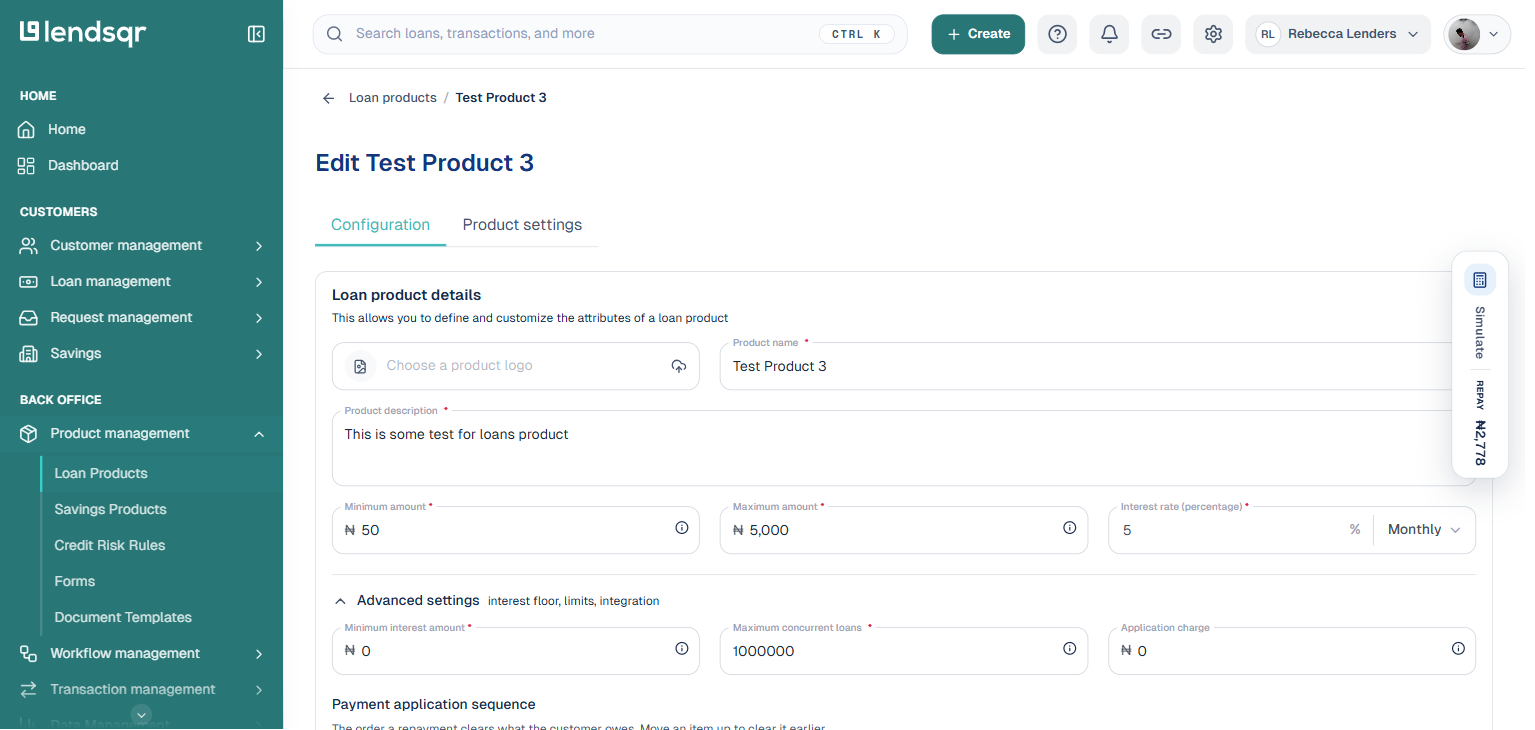
Task: Click the lendsqr logo
Action: tap(83, 33)
